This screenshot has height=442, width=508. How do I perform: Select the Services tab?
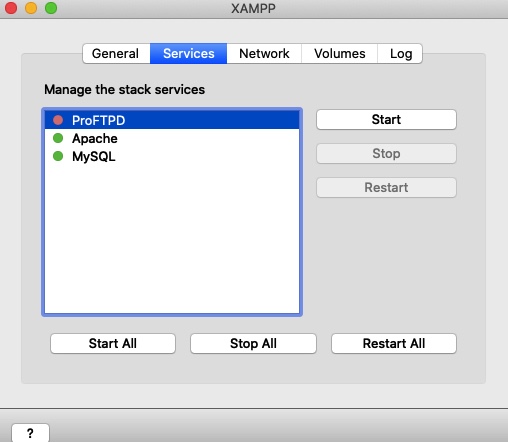(188, 53)
